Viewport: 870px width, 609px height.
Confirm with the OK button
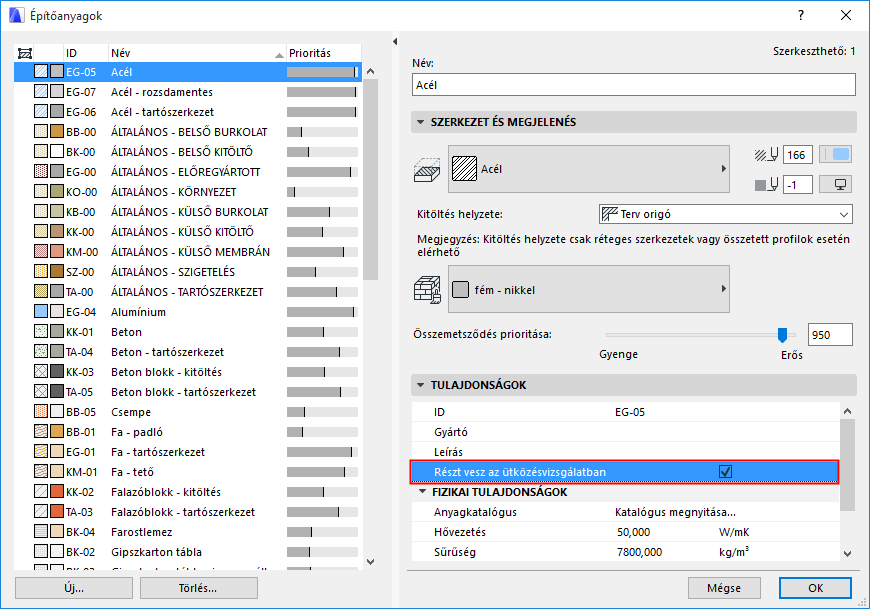(815, 588)
